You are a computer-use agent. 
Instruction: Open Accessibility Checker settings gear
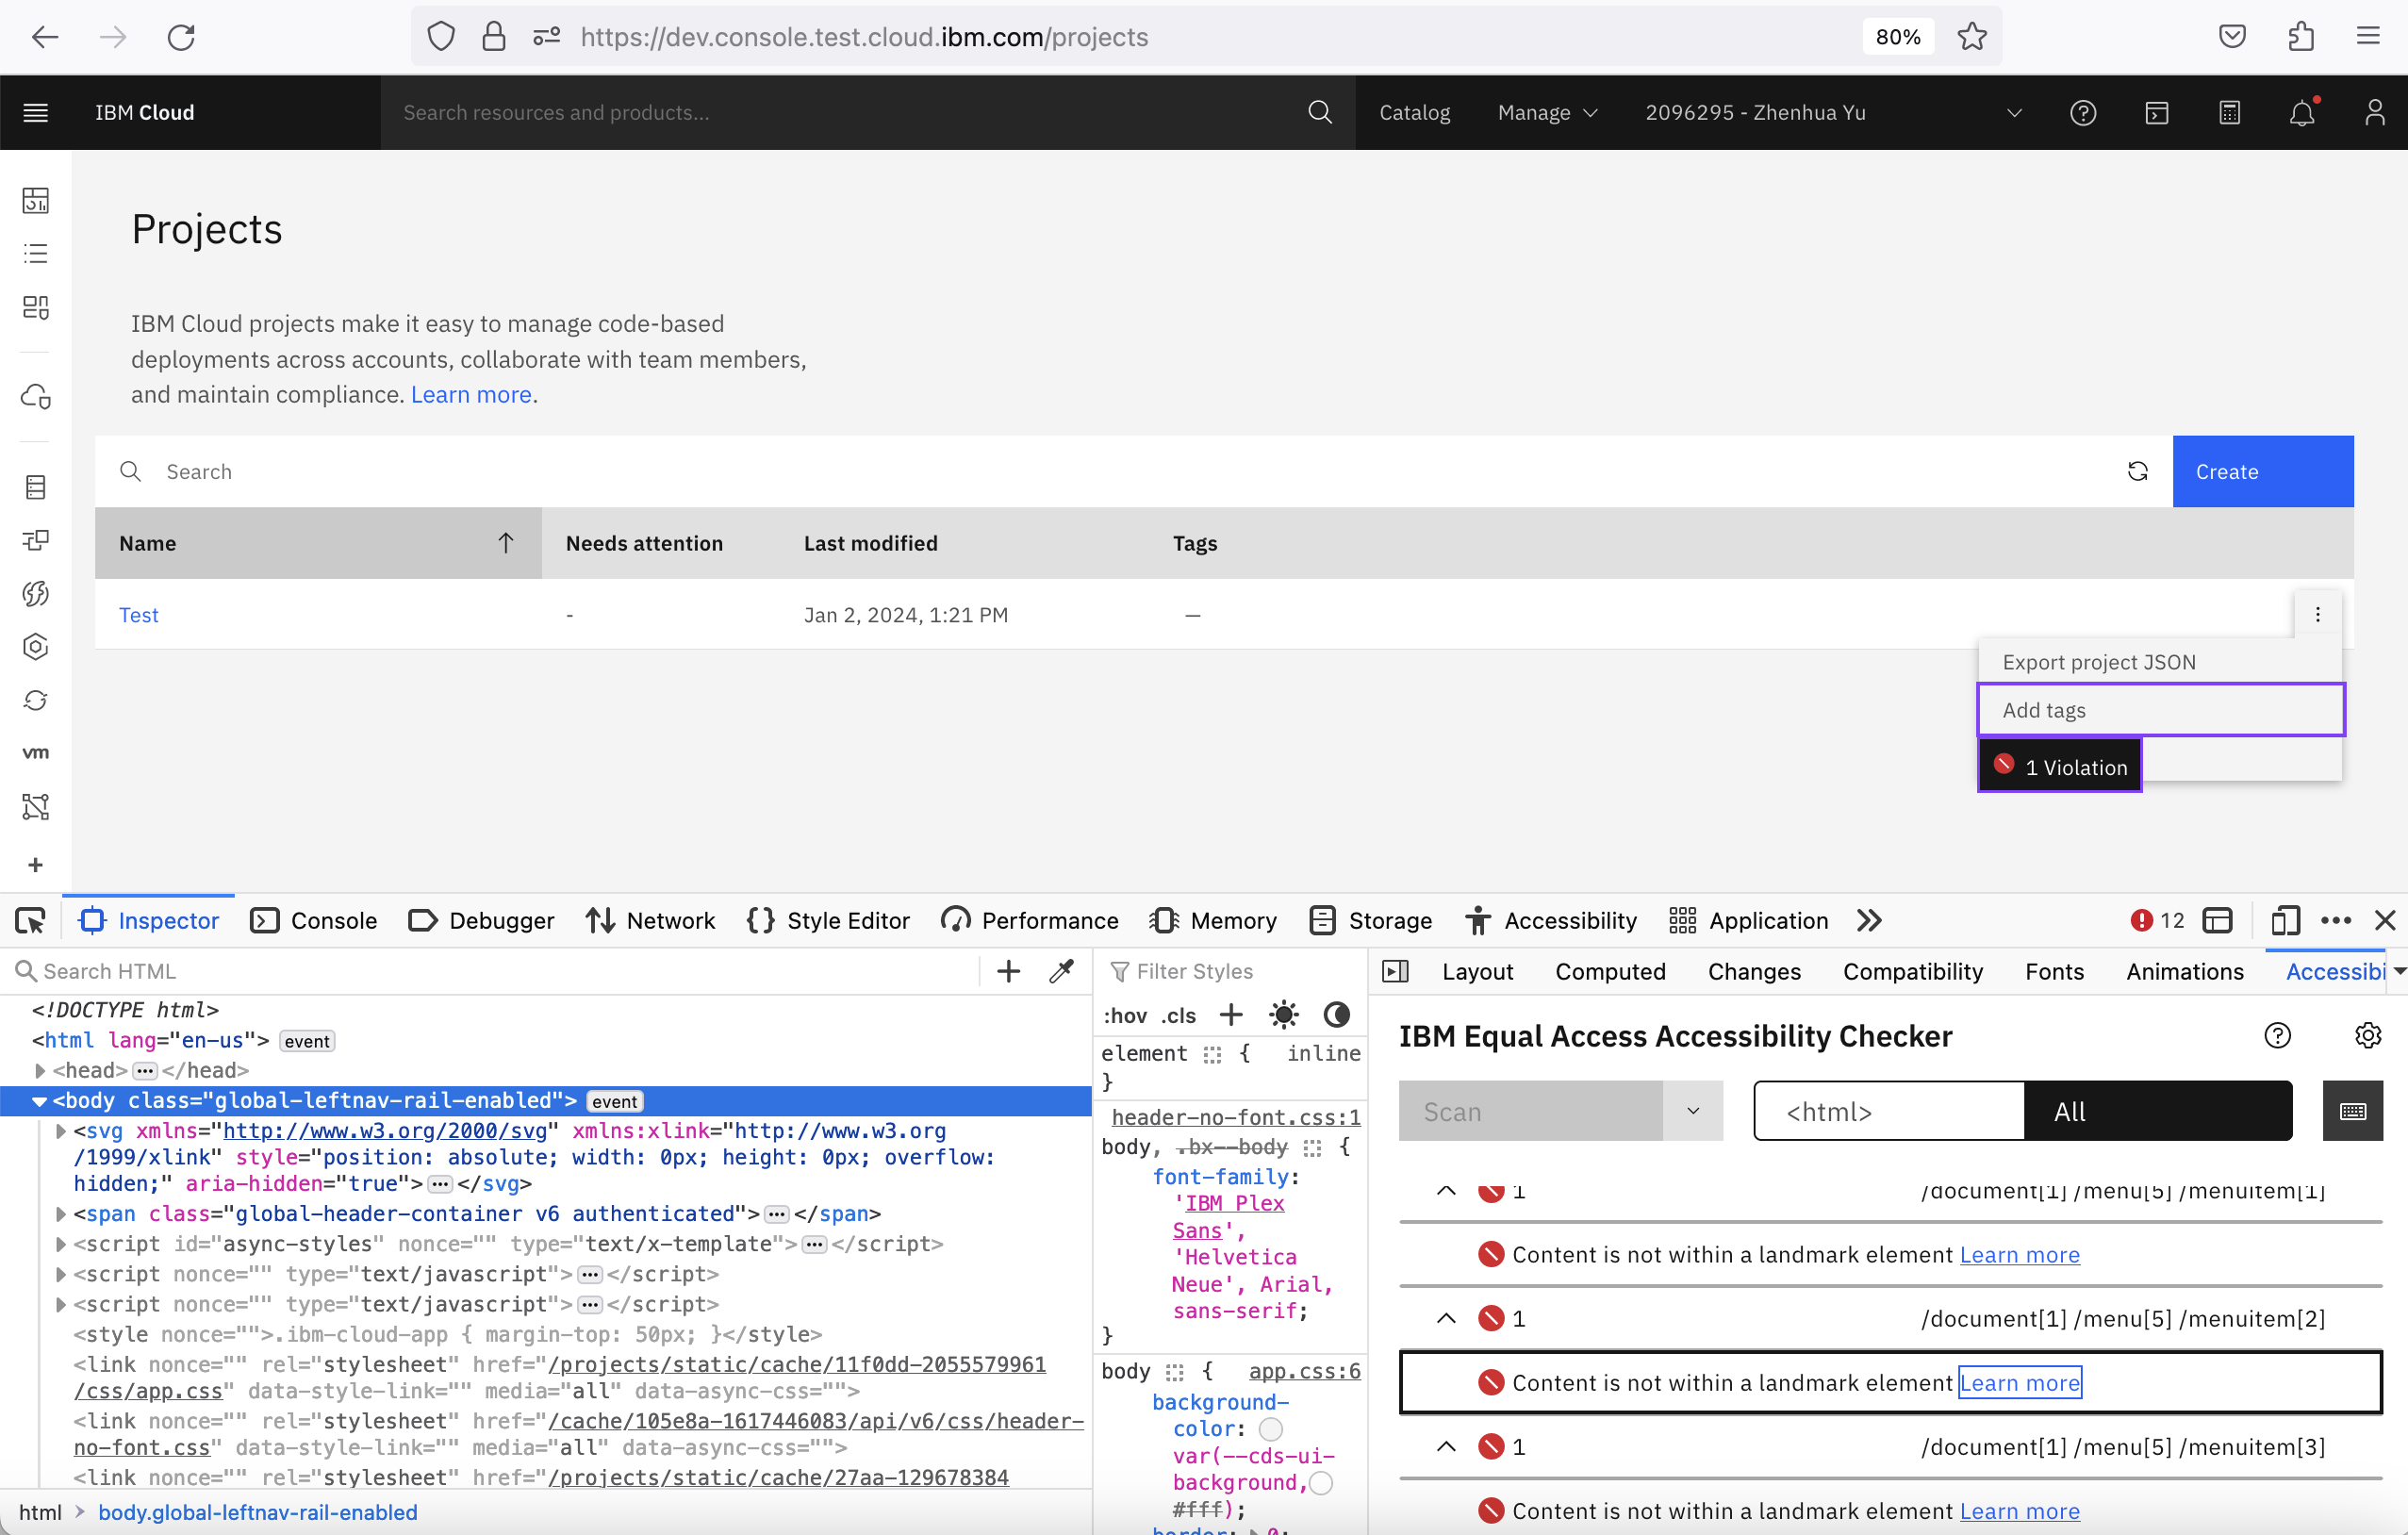(2368, 1035)
